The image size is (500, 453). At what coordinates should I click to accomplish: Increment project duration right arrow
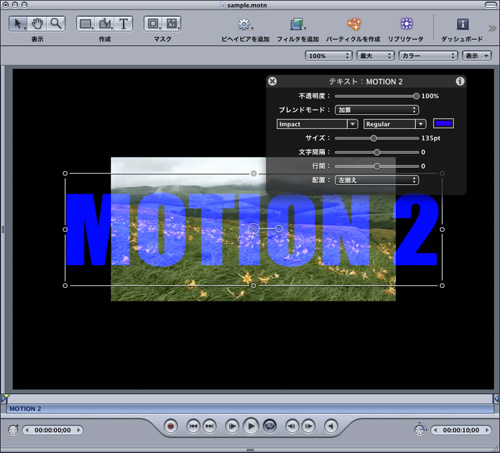tap(487, 430)
